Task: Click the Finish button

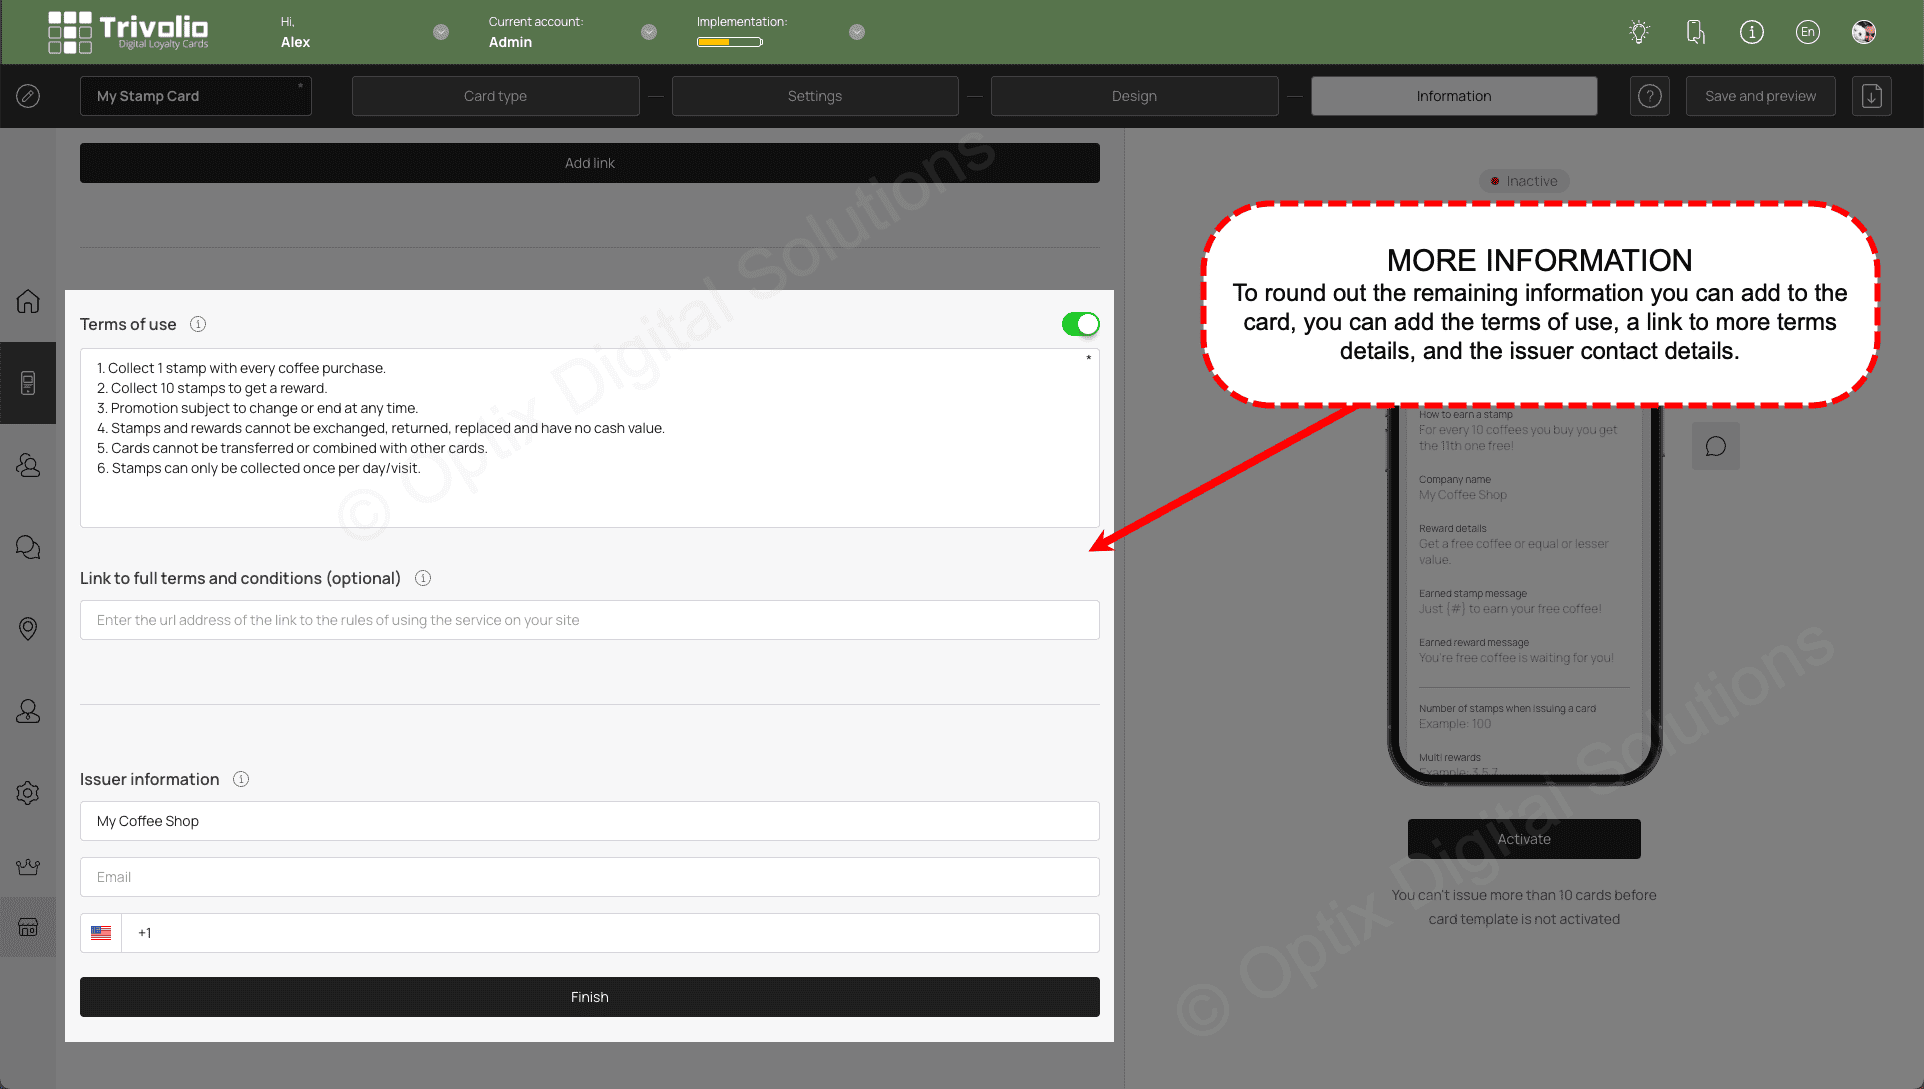Action: 589,996
